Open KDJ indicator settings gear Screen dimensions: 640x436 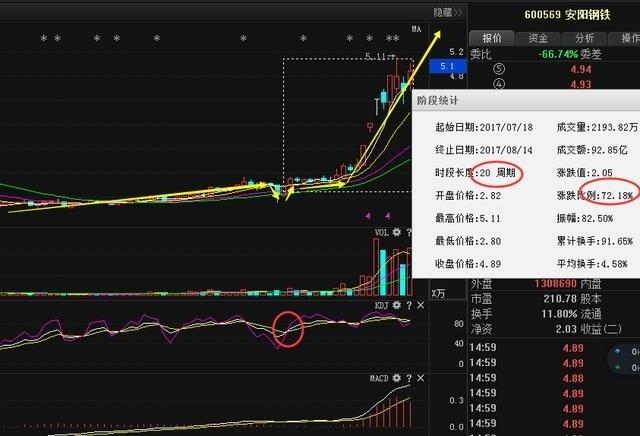coord(396,305)
